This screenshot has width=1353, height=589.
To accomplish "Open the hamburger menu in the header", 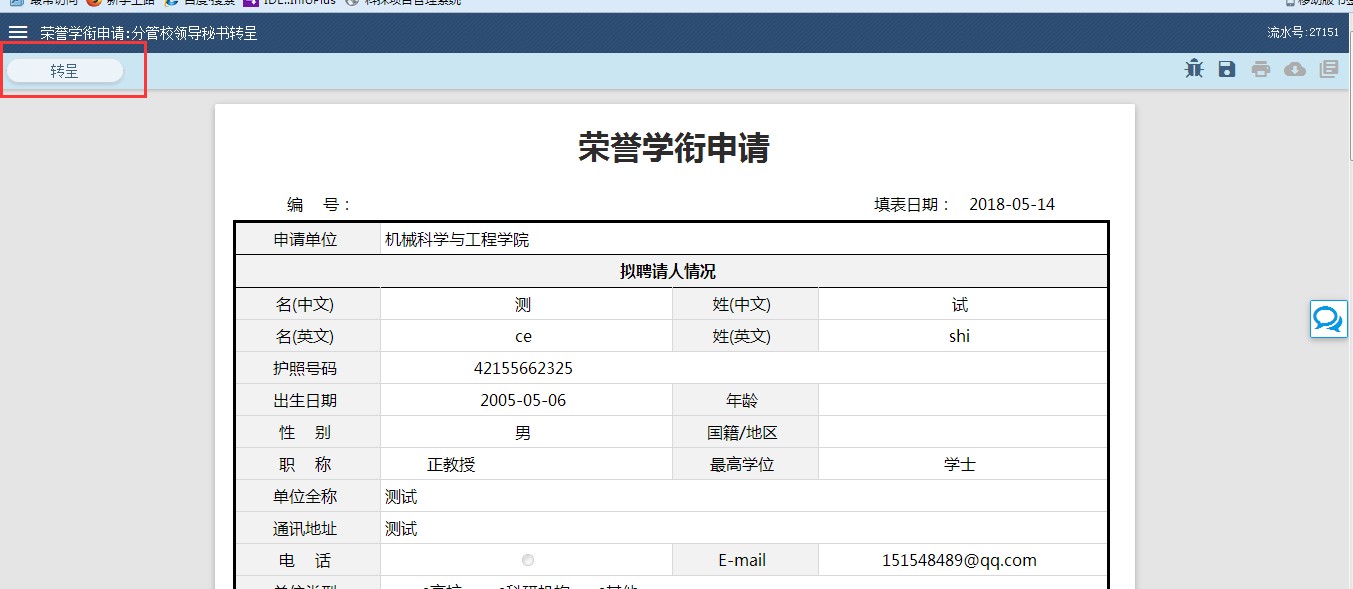I will 18,33.
